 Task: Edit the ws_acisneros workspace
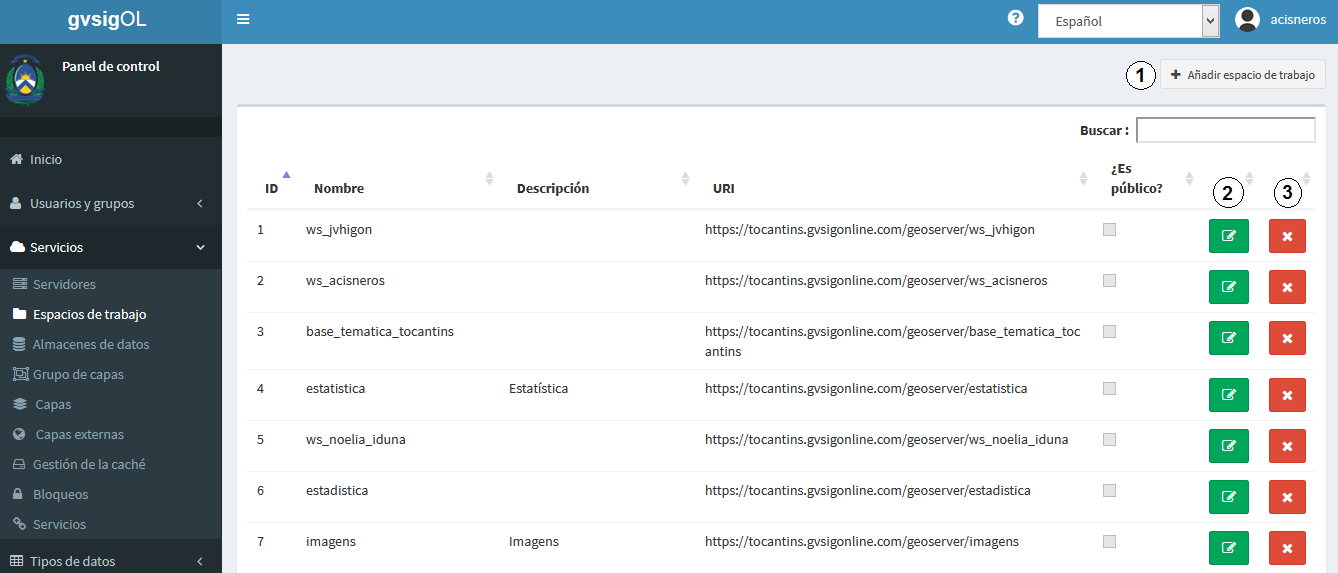1229,287
